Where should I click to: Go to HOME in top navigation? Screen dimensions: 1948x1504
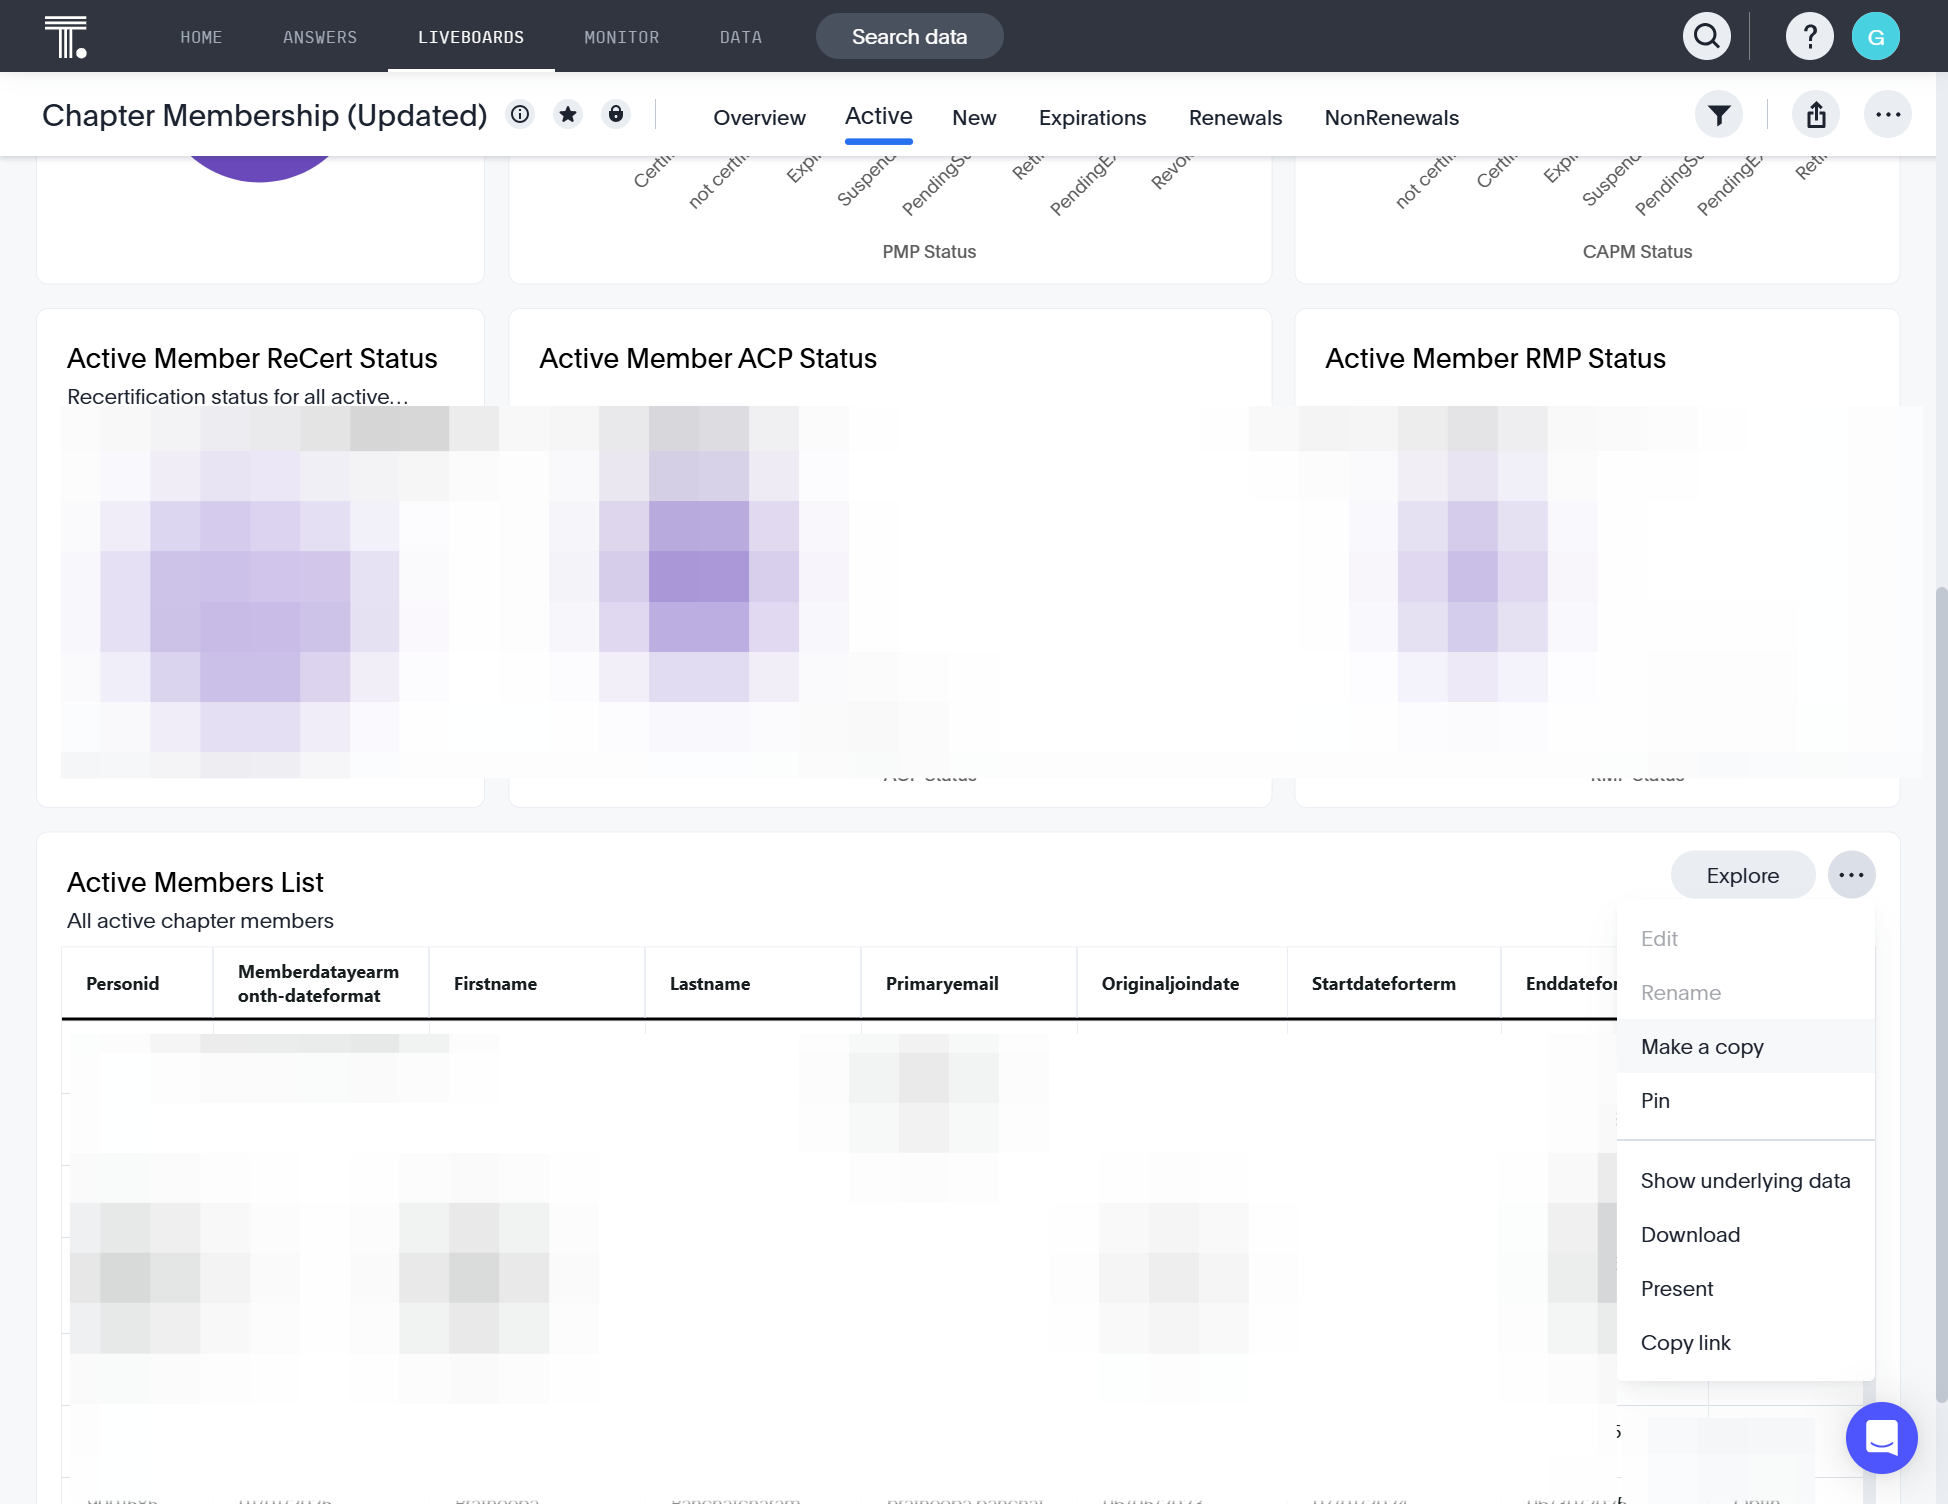click(x=201, y=37)
